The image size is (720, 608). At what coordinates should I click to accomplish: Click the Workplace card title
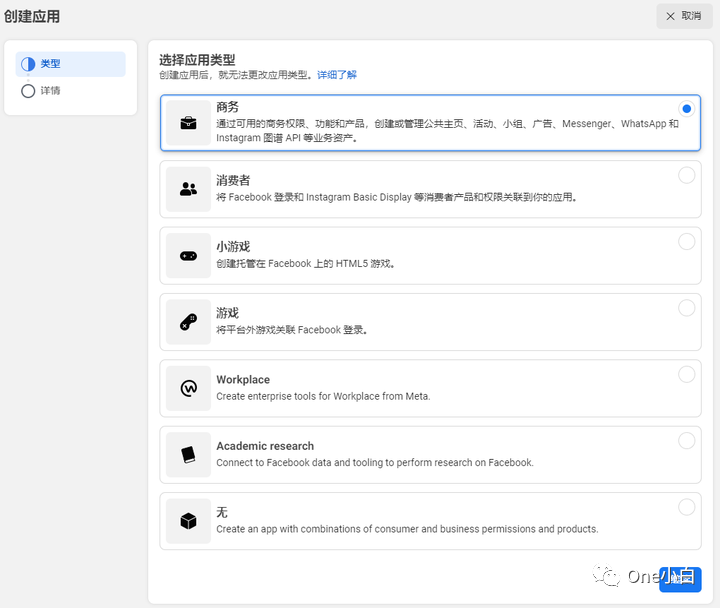243,380
